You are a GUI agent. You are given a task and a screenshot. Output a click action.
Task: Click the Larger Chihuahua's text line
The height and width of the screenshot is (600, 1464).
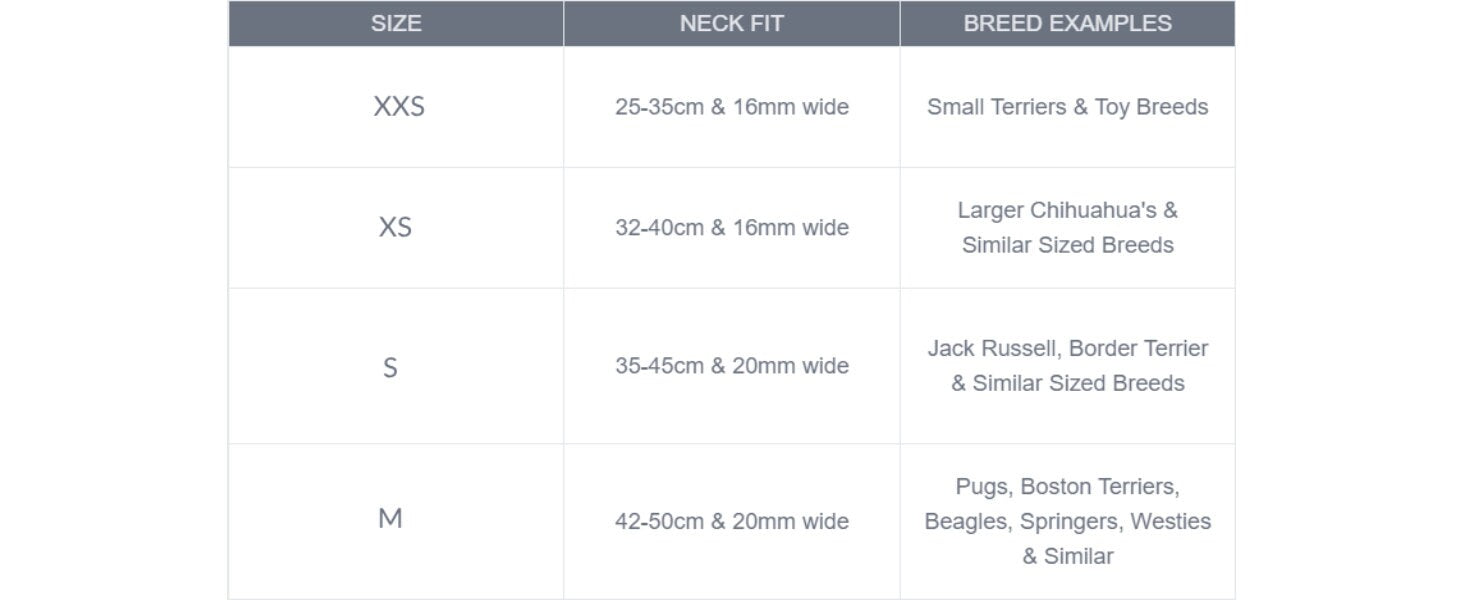(1067, 211)
